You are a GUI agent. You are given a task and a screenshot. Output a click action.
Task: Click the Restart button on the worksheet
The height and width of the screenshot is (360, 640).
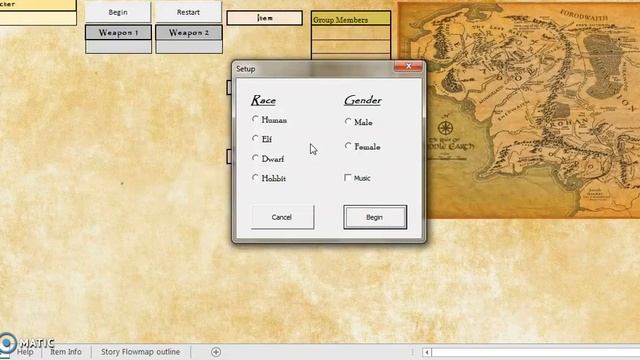[x=188, y=12]
